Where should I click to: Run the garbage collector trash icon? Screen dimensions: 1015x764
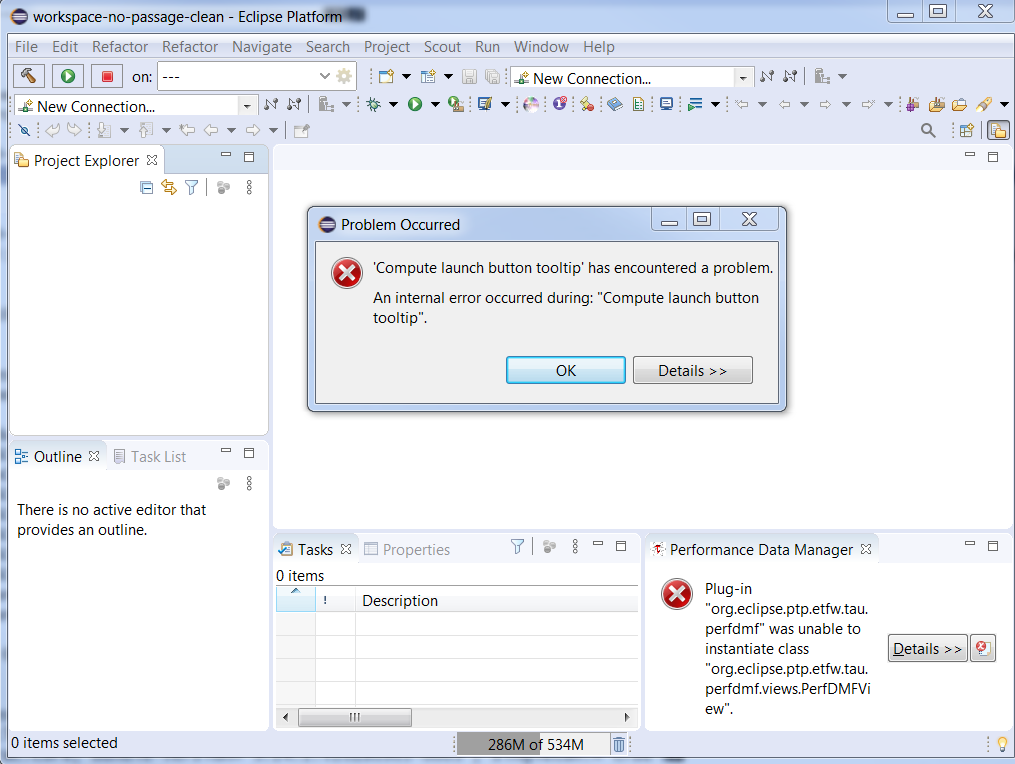619,745
